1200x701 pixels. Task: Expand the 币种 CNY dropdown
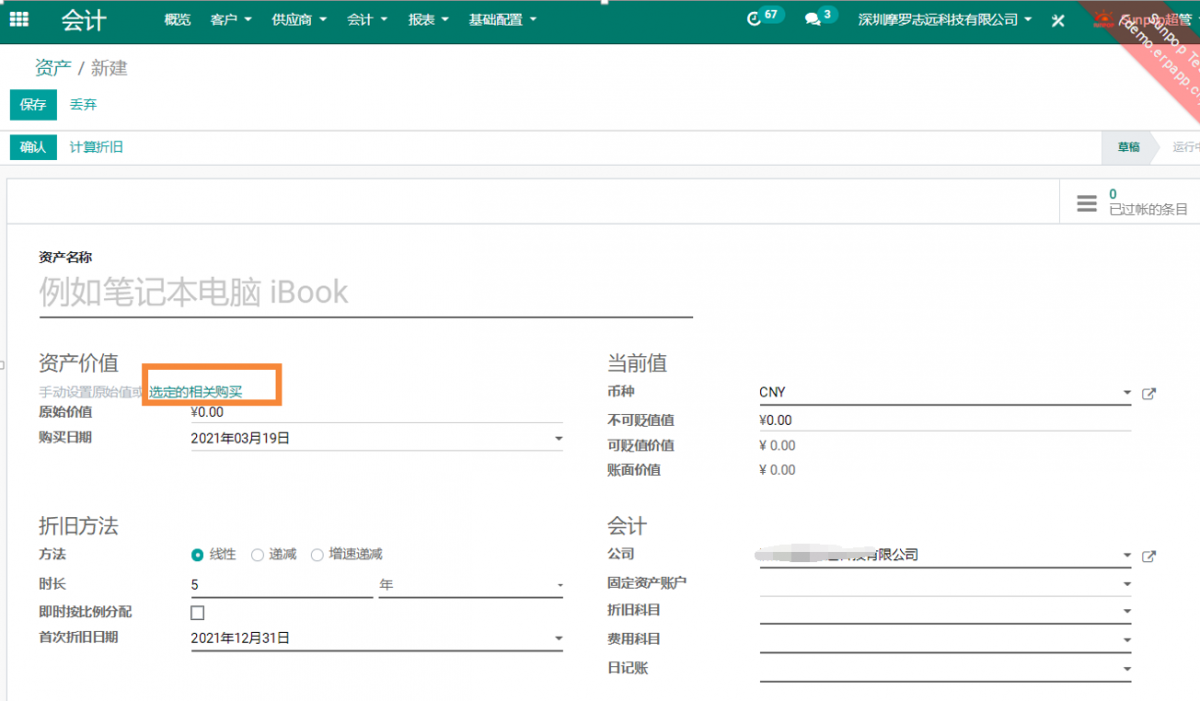[1127, 393]
